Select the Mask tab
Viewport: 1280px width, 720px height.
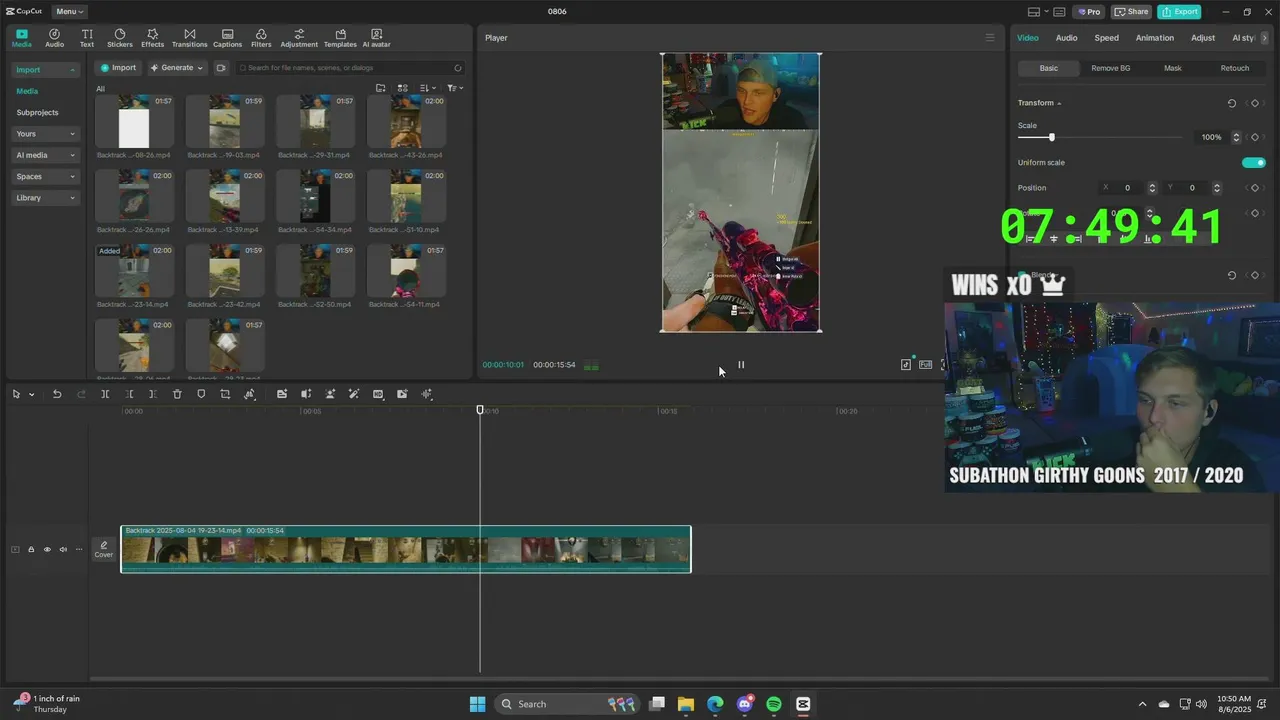(x=1172, y=68)
